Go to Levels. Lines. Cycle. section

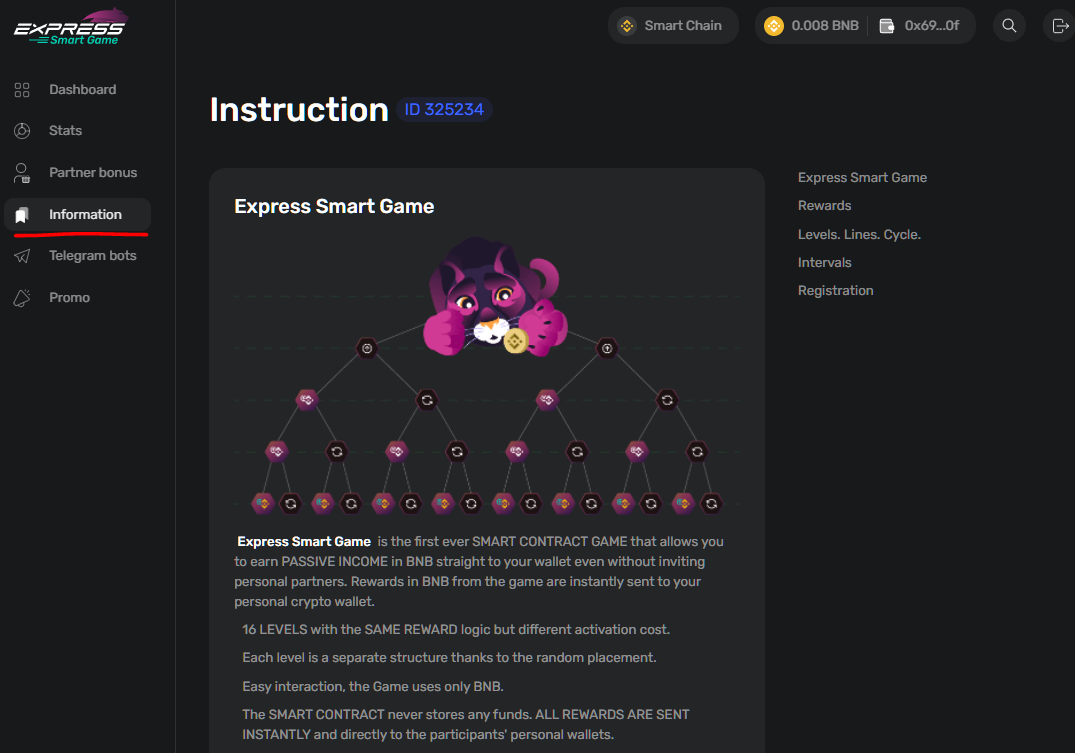(859, 235)
